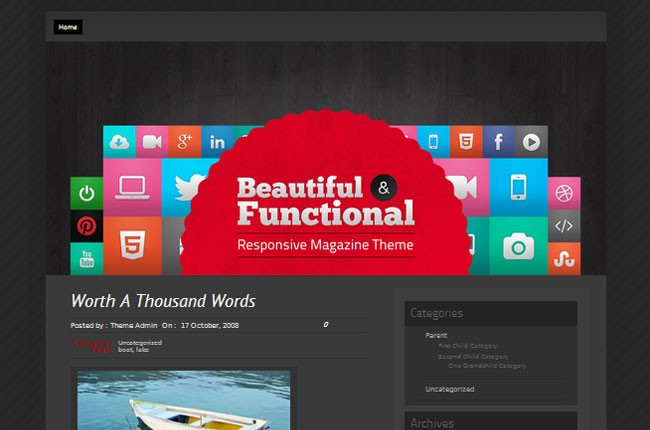650x430 pixels.
Task: Click the boat photo thumbnail
Action: coord(183,400)
